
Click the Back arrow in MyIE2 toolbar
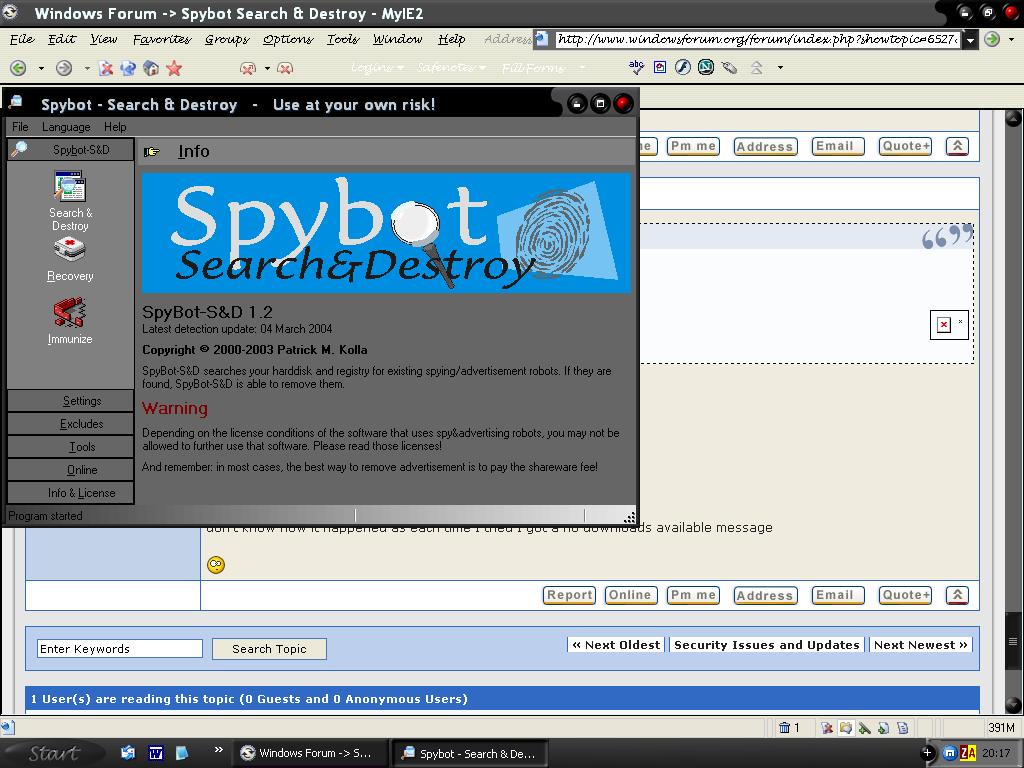point(18,68)
